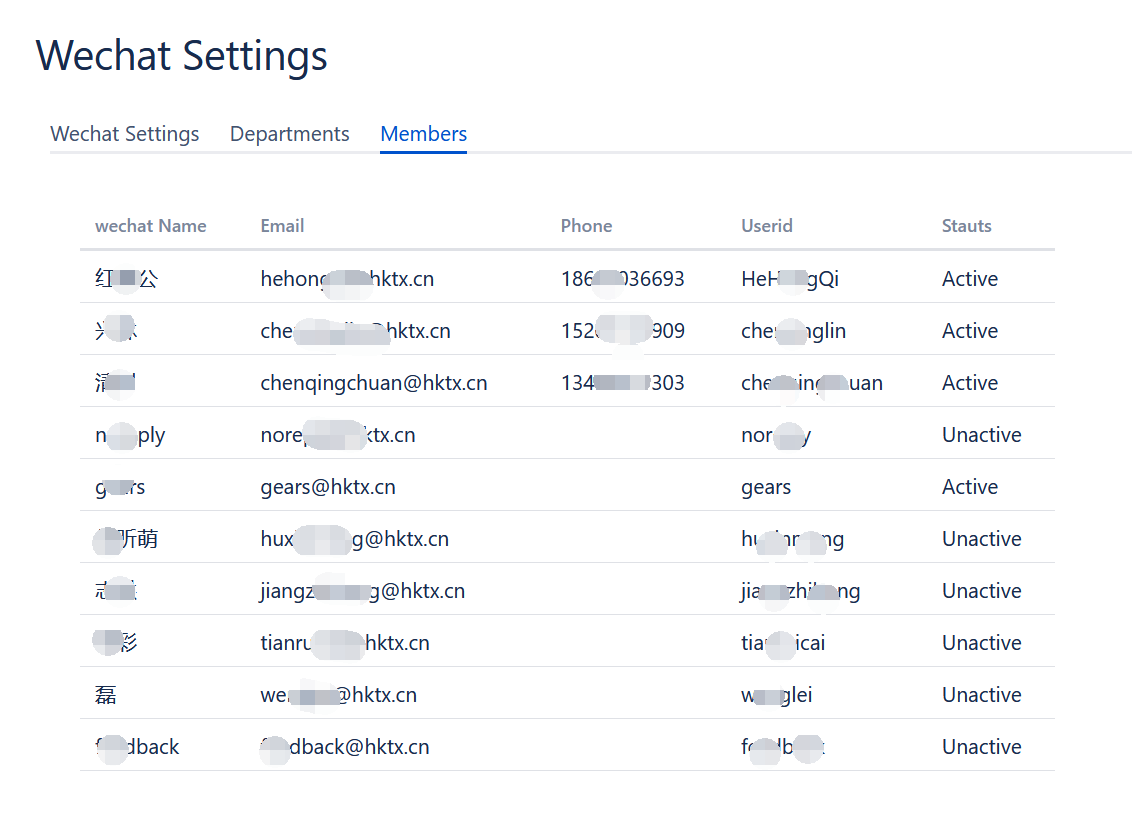Open the Departments tab
Viewport: 1132px width, 815px height.
click(x=289, y=134)
